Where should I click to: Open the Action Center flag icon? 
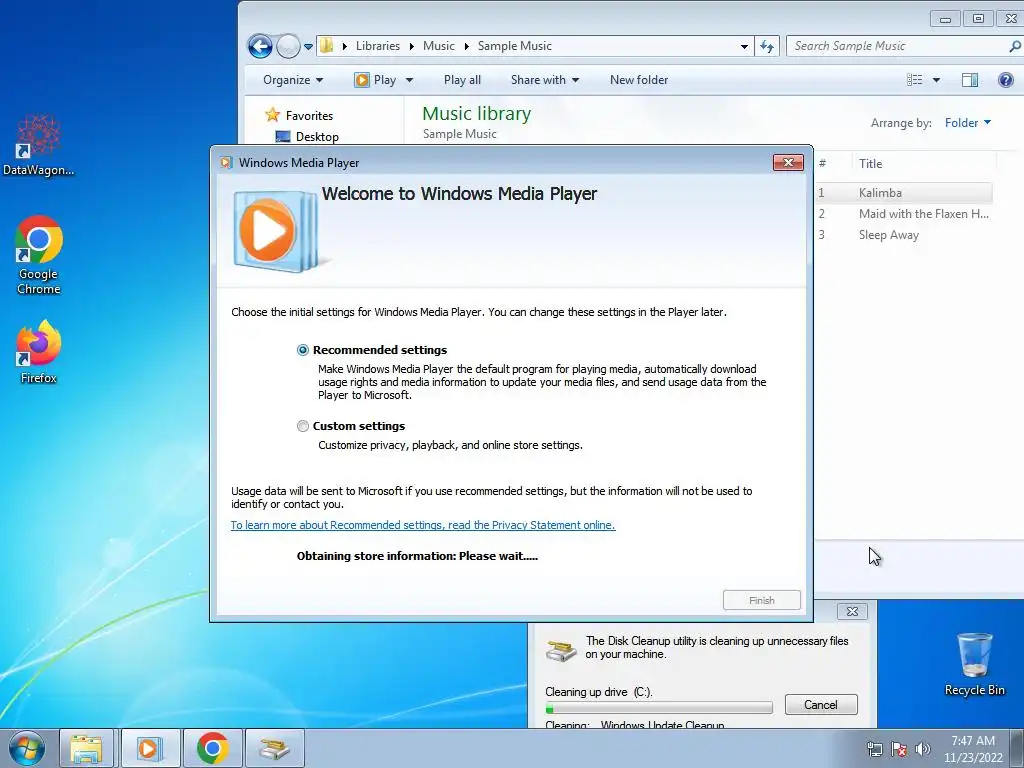click(899, 749)
